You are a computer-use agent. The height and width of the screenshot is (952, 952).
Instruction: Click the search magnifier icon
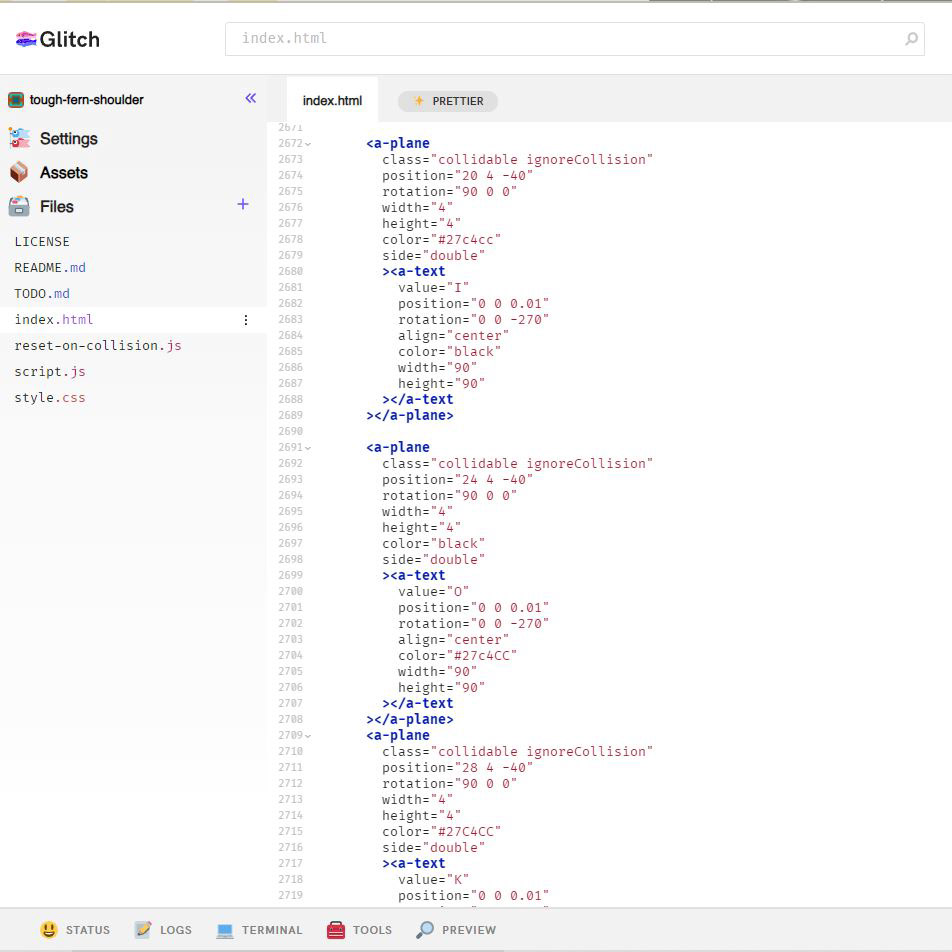[911, 39]
